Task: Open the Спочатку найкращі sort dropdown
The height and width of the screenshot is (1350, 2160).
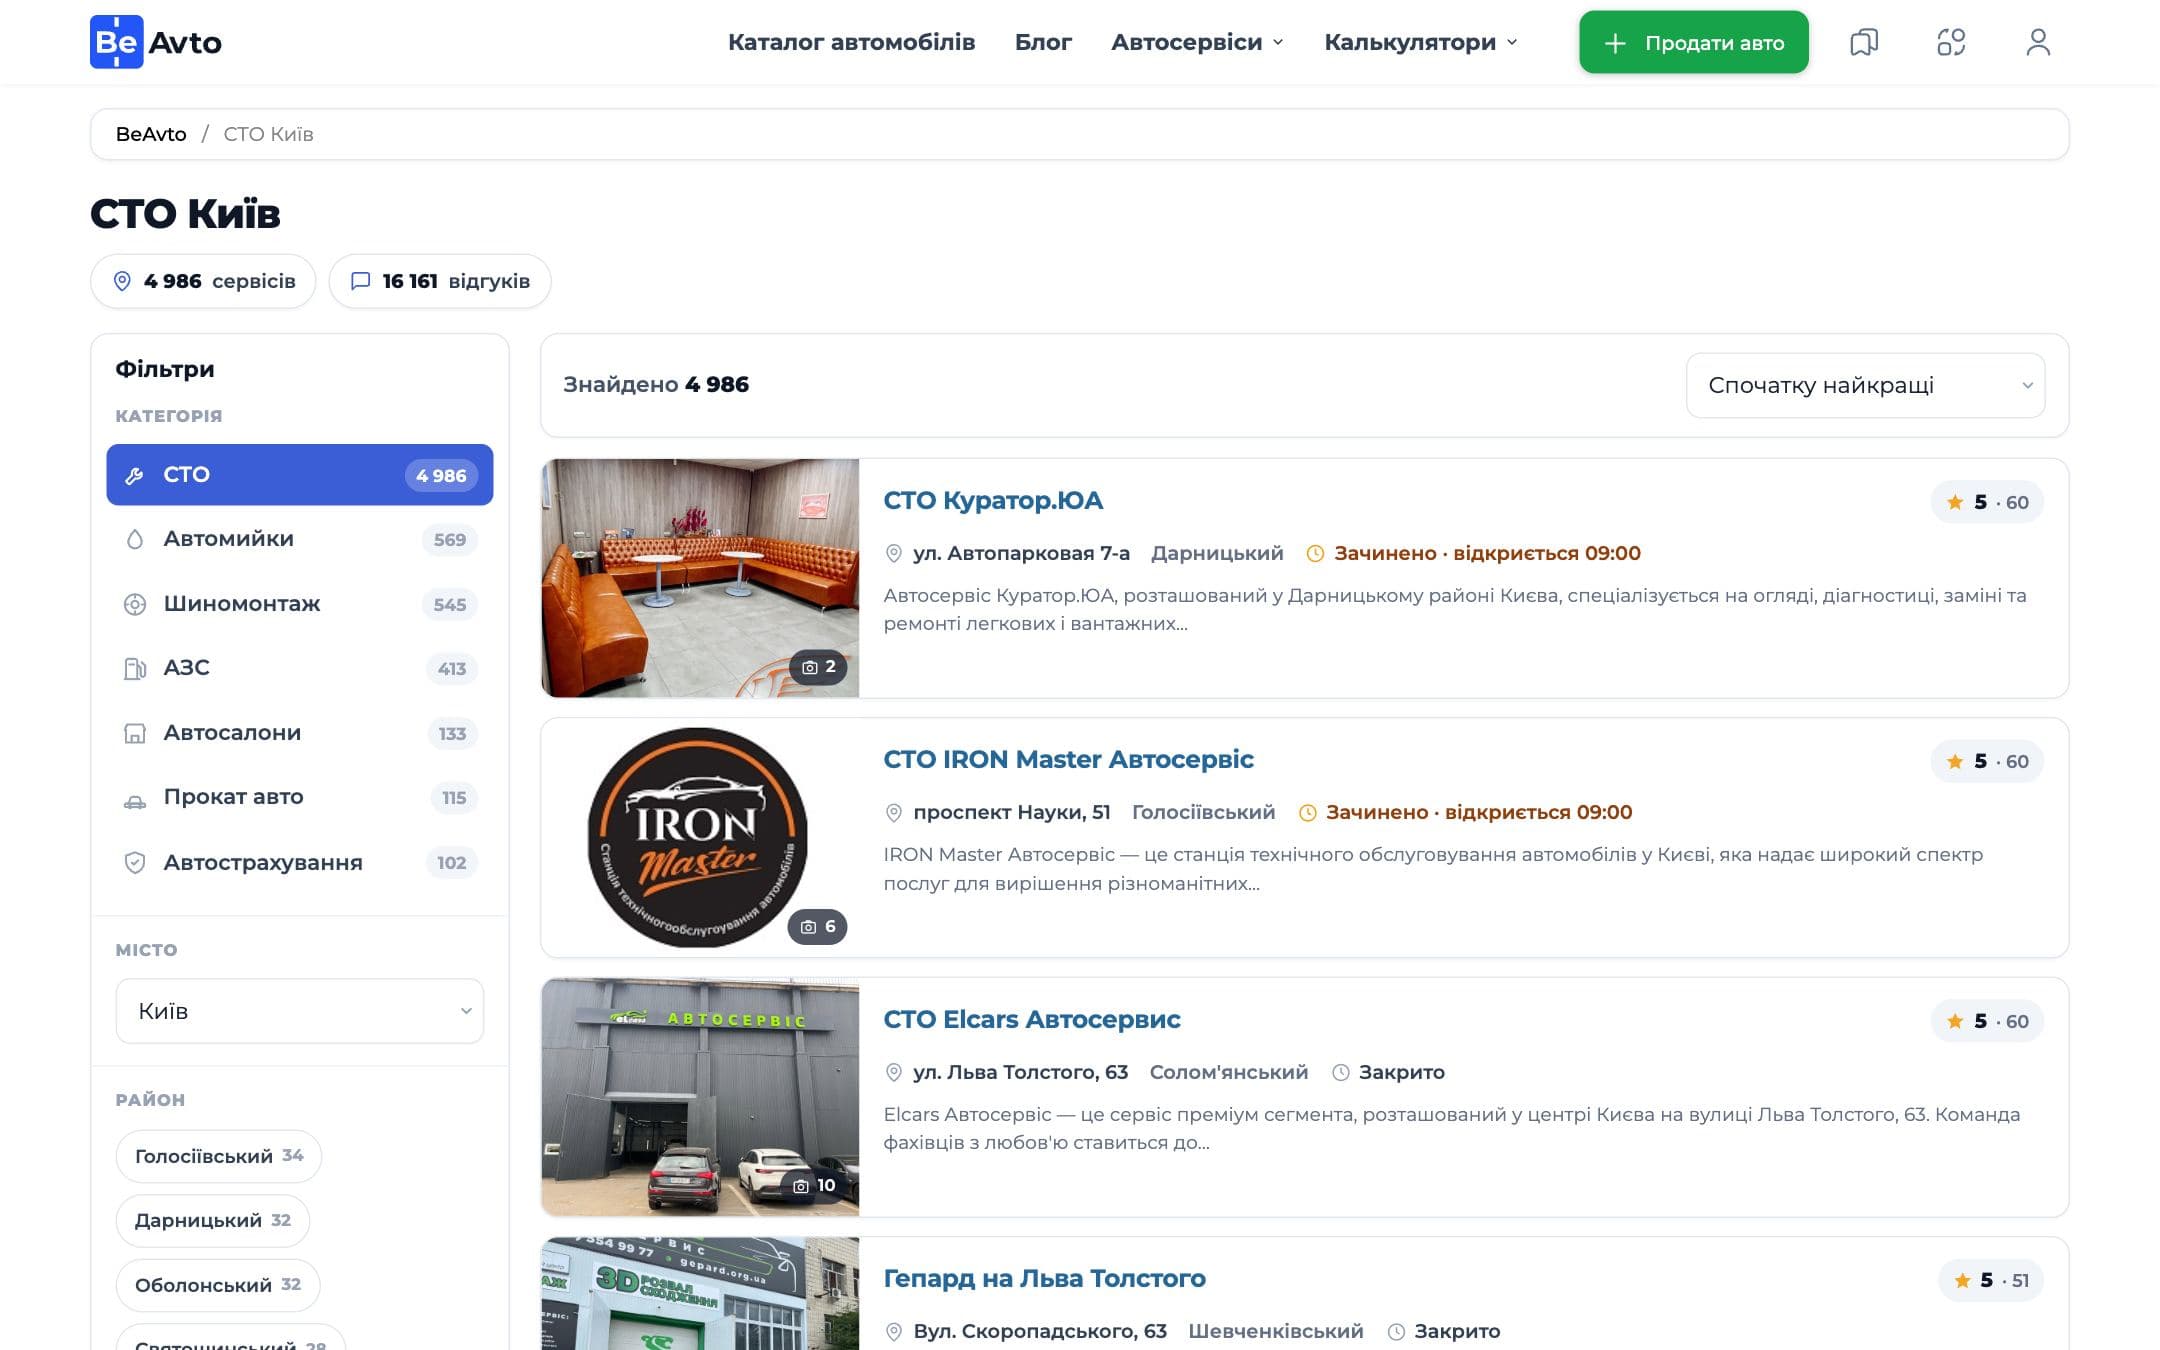Action: (x=1865, y=385)
